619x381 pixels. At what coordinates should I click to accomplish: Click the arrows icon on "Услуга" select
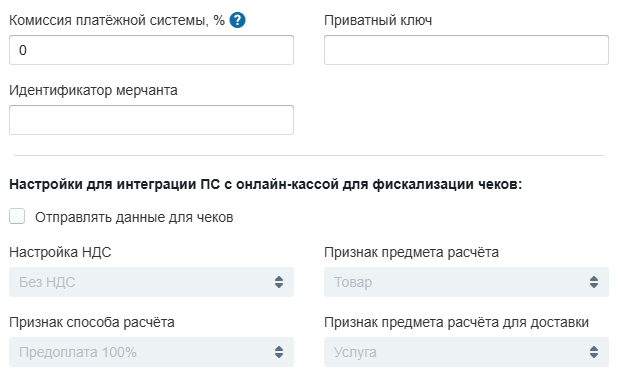[594, 352]
